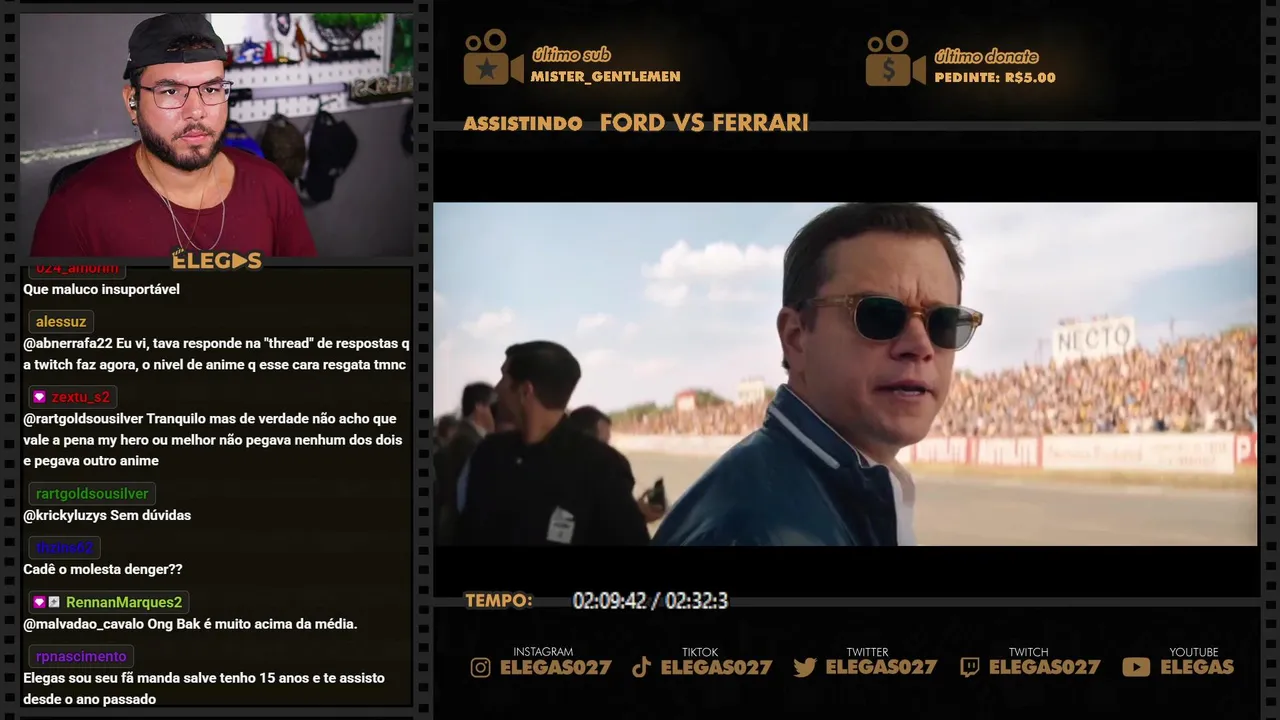1280x720 pixels.
Task: Click YouTube handle ELEGAS
Action: click(1197, 668)
